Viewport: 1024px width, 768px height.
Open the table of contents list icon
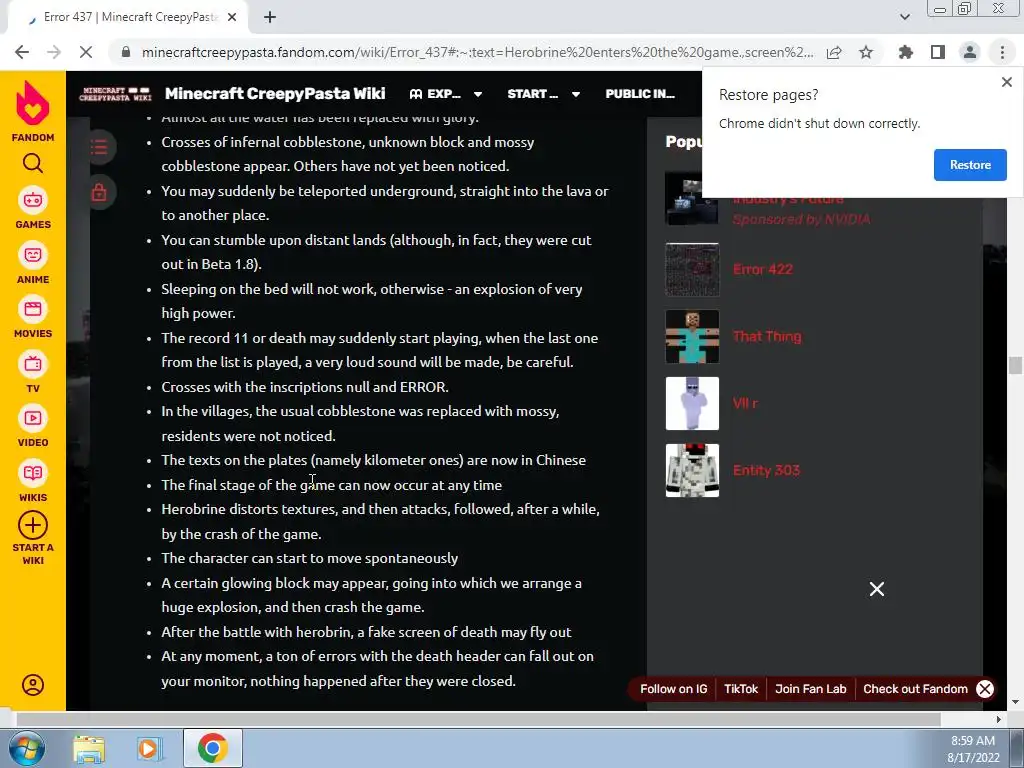pos(99,147)
